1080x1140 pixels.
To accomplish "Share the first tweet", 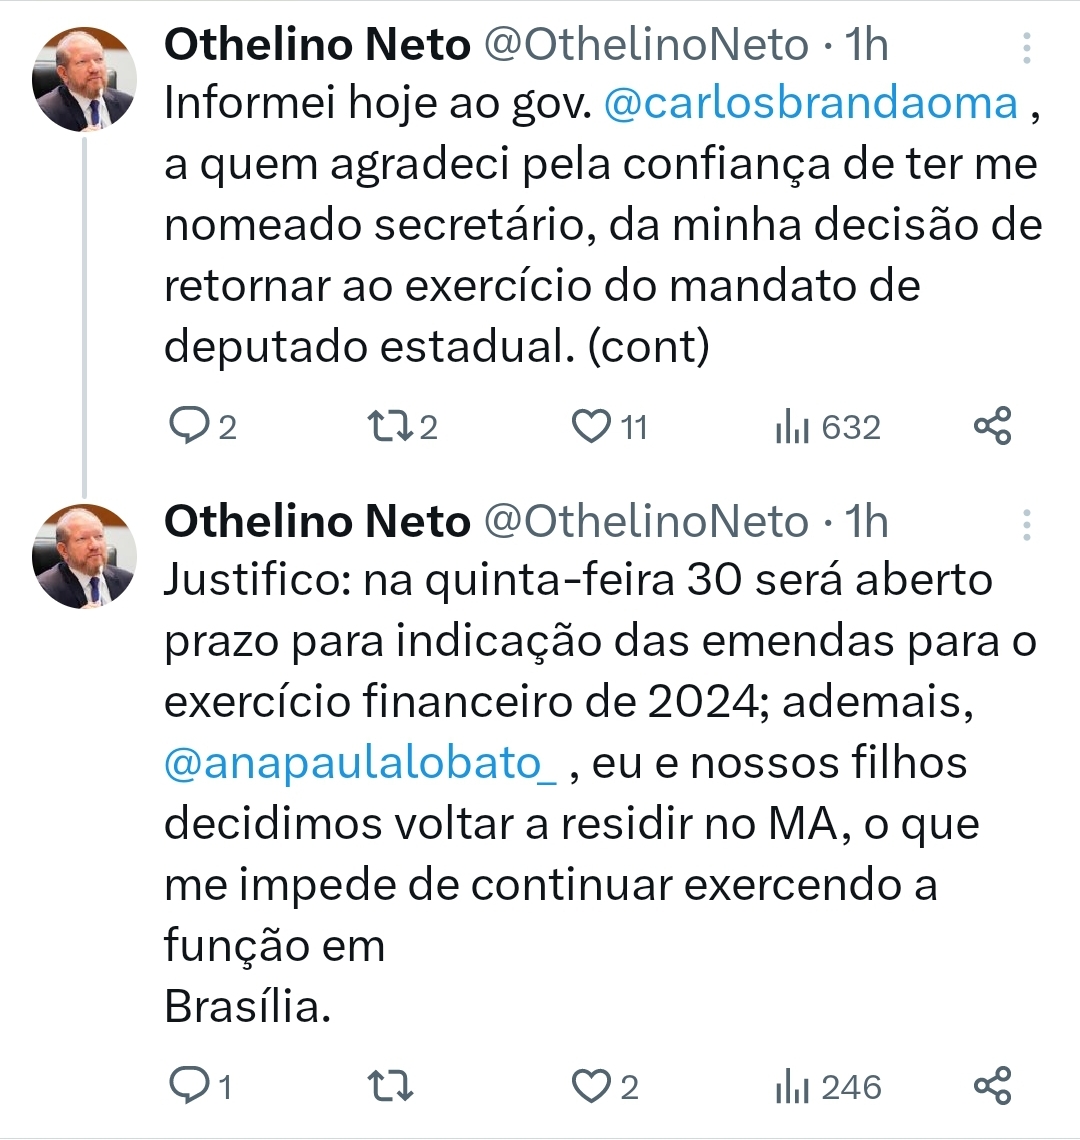I will [x=993, y=426].
